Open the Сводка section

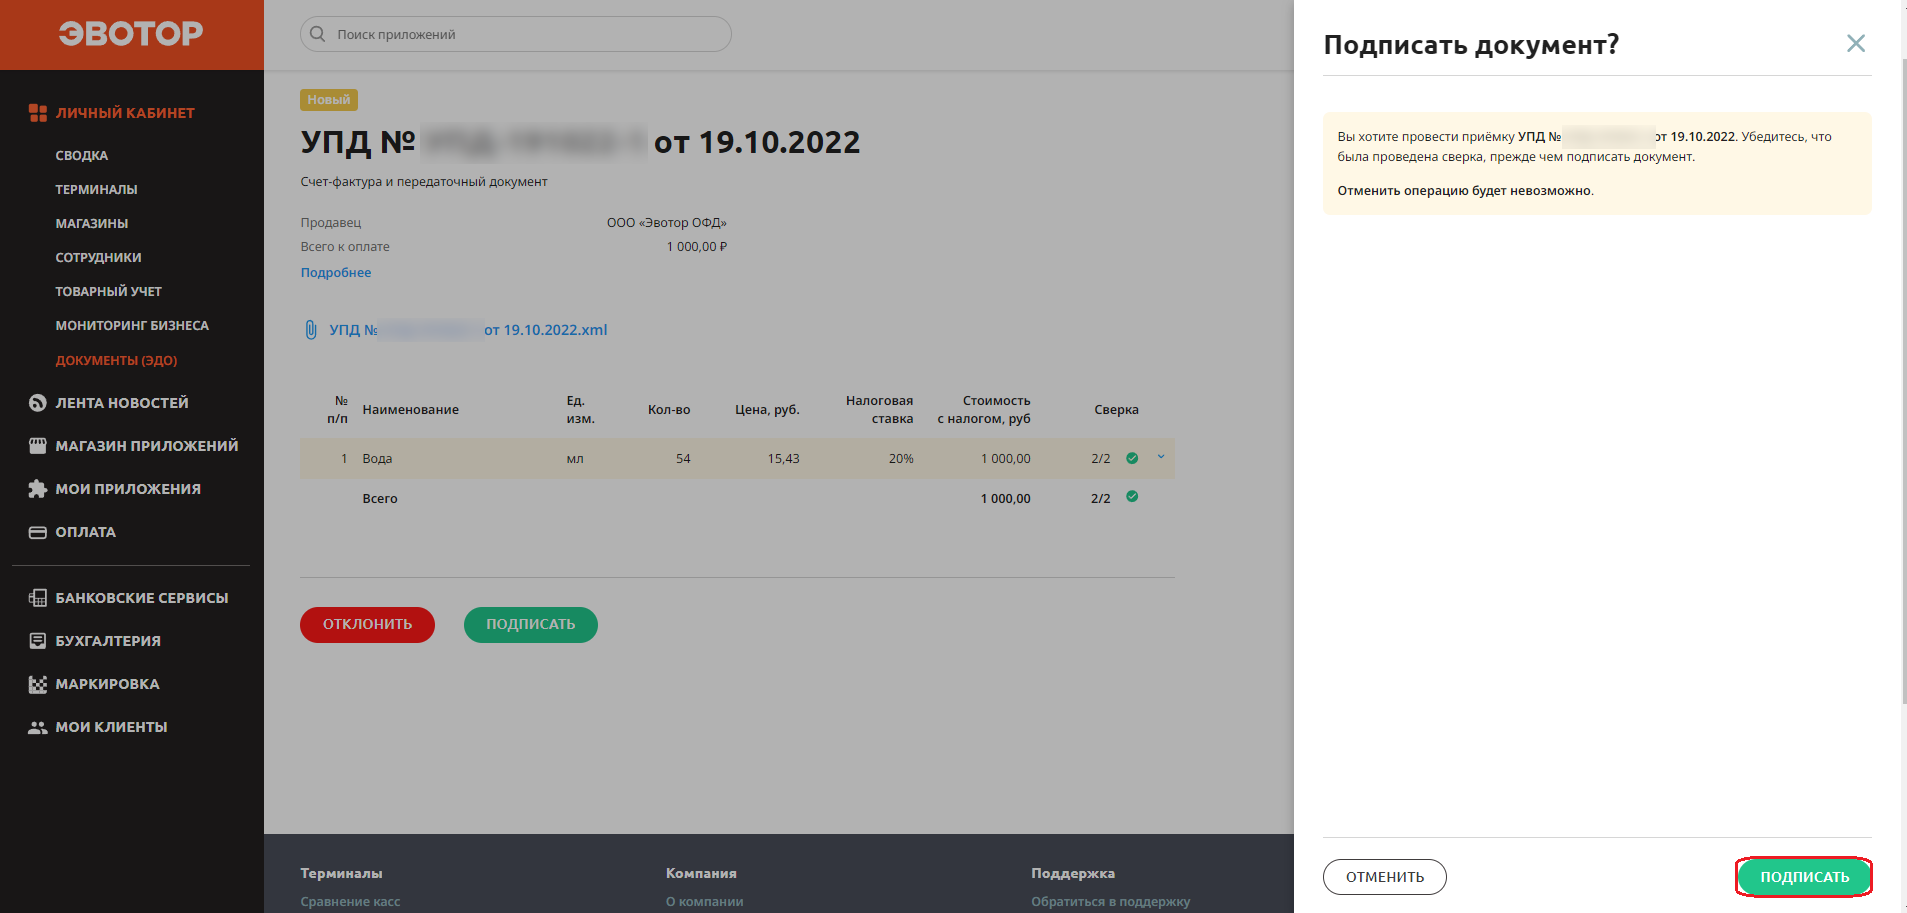82,156
